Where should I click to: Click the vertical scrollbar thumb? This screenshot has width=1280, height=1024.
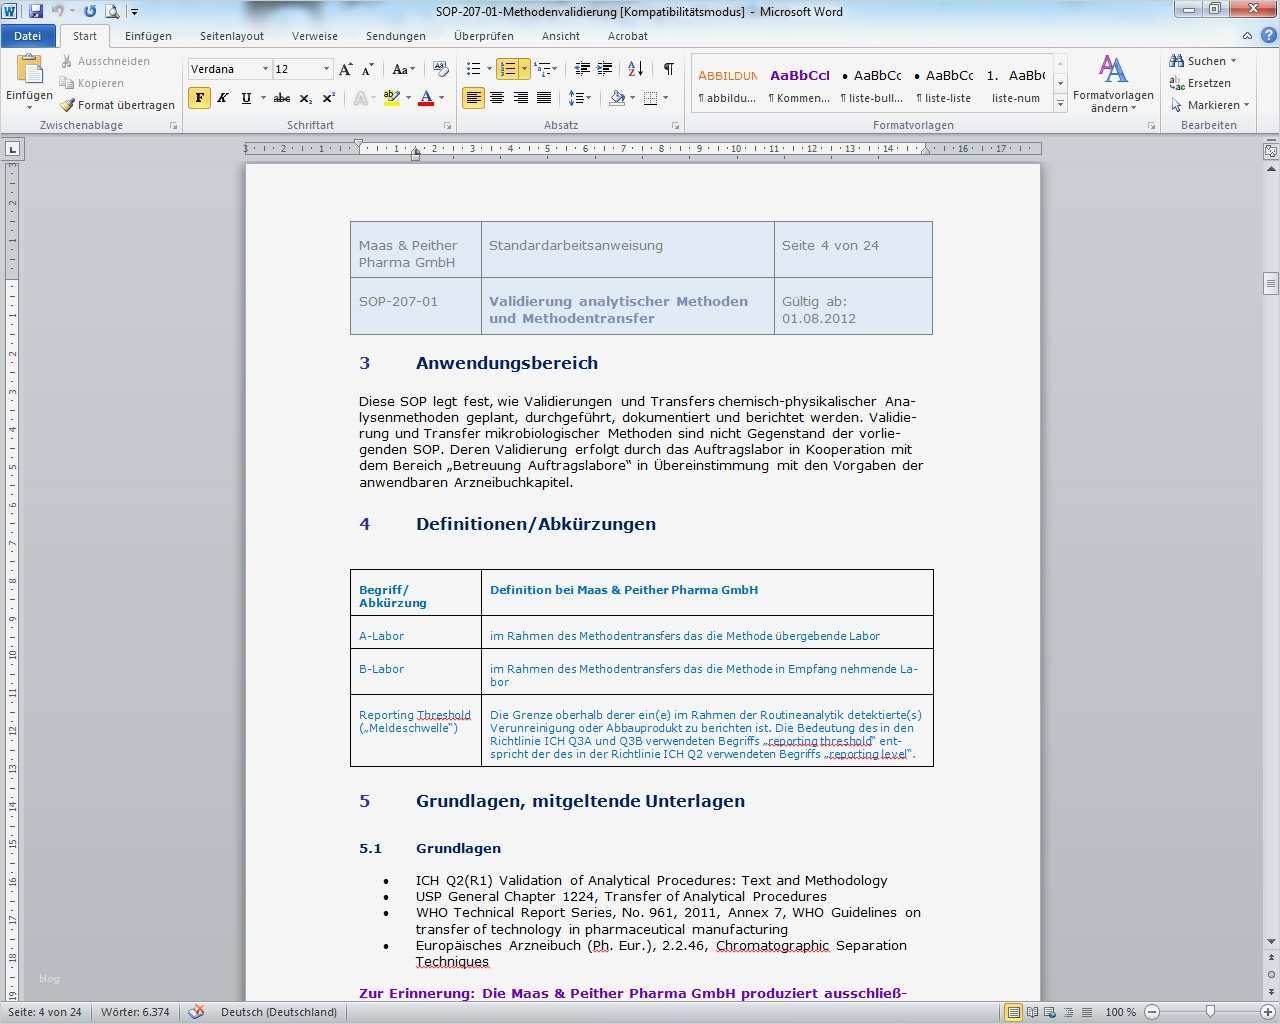click(1271, 283)
